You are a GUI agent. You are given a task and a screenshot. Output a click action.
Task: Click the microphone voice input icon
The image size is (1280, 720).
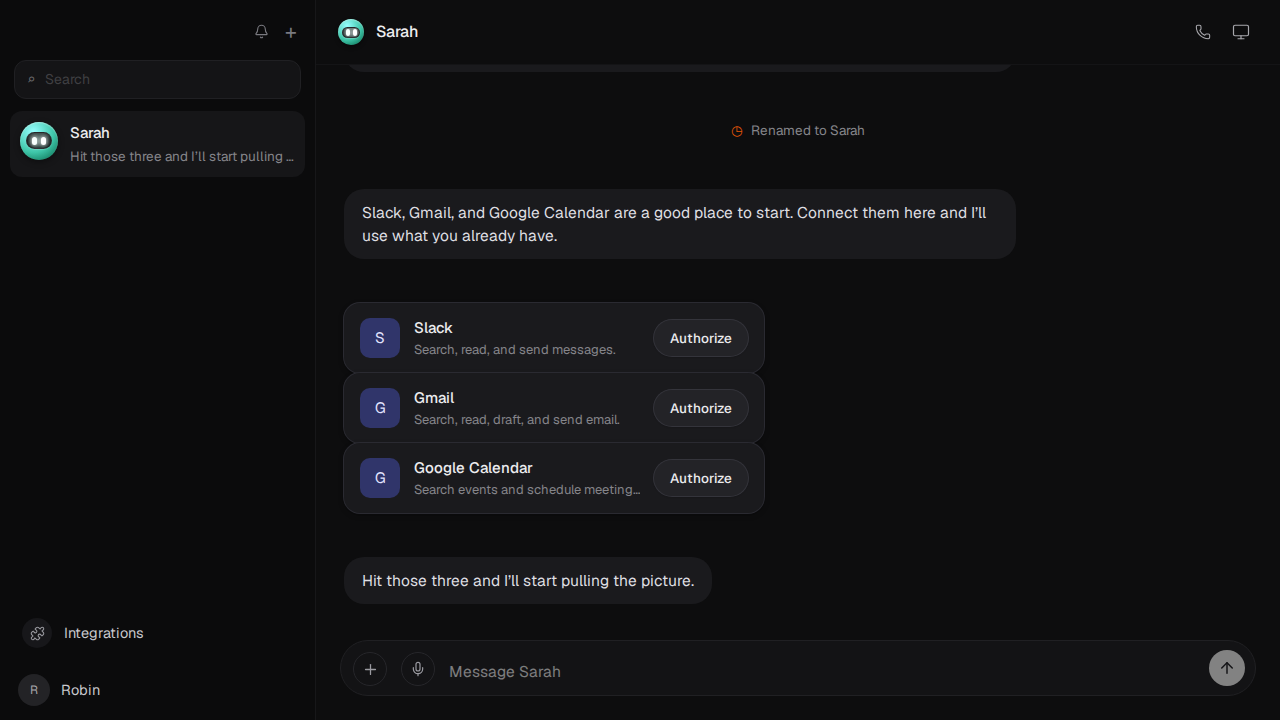(x=418, y=669)
